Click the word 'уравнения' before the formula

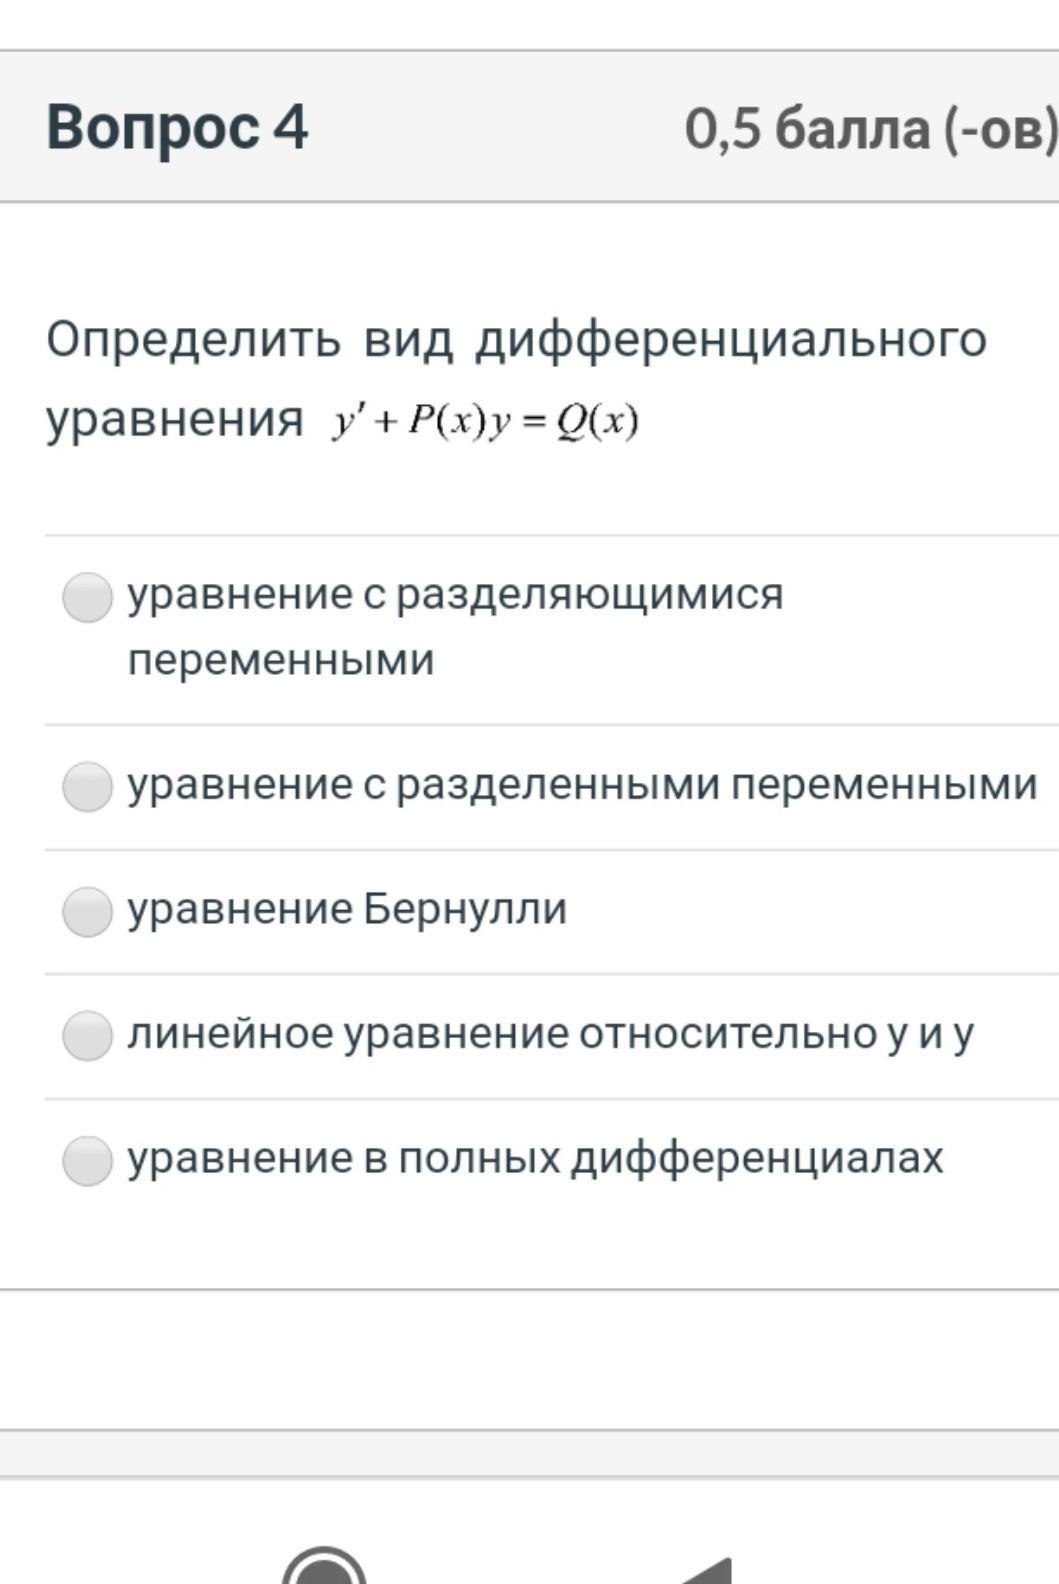pyautogui.click(x=174, y=419)
